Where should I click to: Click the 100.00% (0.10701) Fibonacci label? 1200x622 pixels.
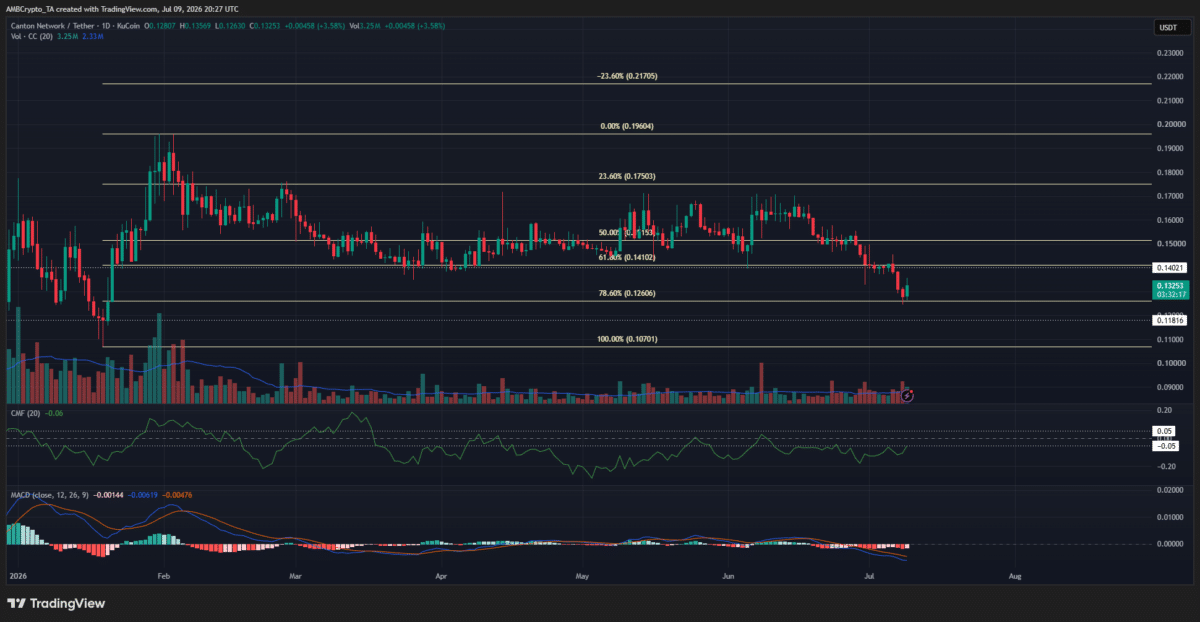[627, 339]
